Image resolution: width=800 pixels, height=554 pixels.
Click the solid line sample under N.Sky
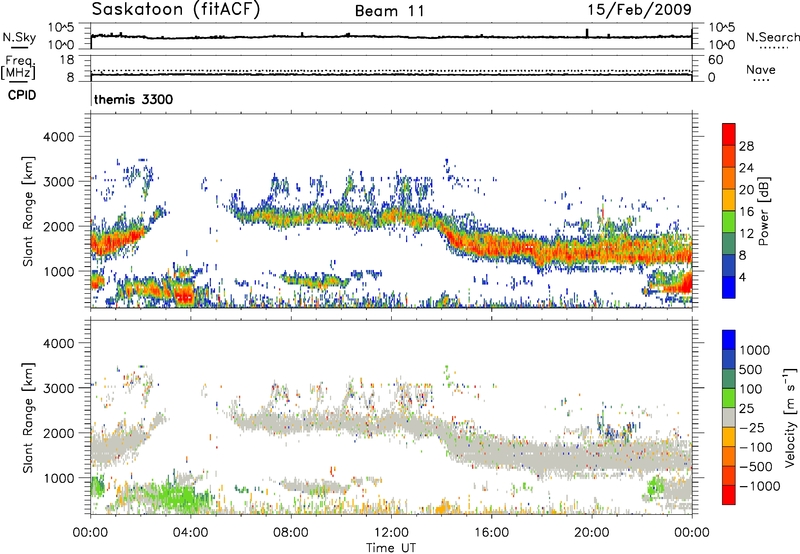coord(19,47)
